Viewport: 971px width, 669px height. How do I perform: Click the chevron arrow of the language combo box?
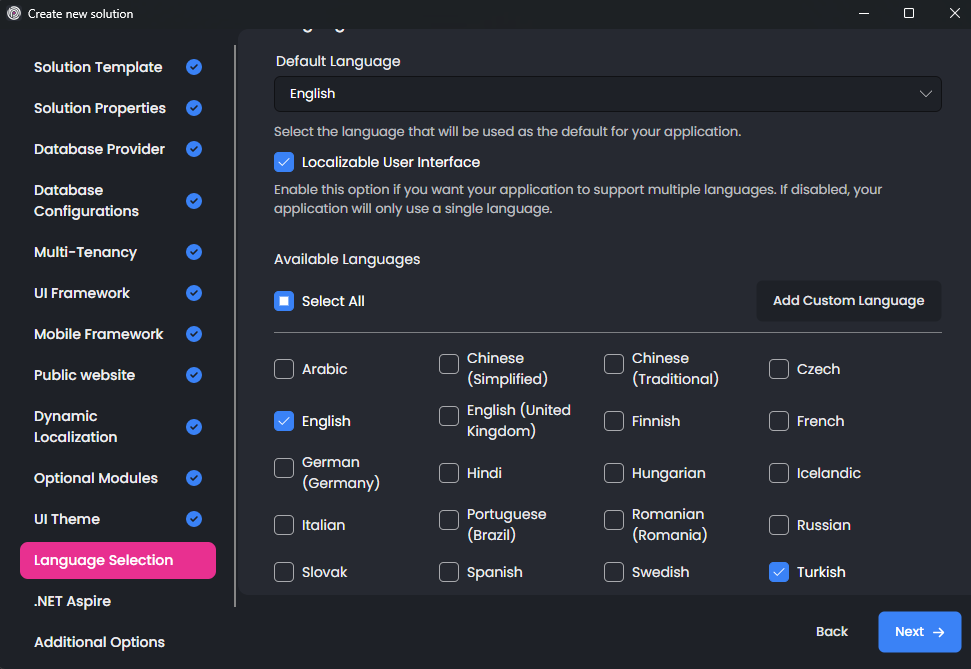pyautogui.click(x=925, y=94)
